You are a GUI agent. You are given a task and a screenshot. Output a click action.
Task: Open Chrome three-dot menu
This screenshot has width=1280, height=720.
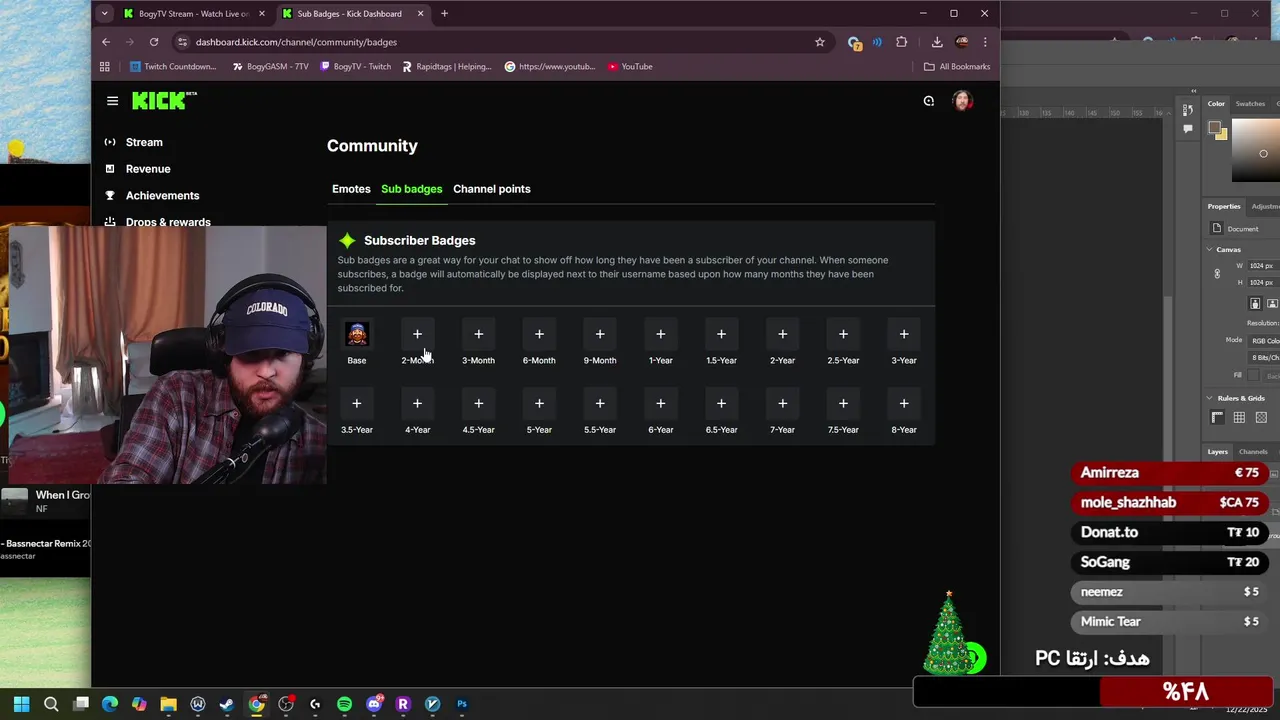pos(985,42)
